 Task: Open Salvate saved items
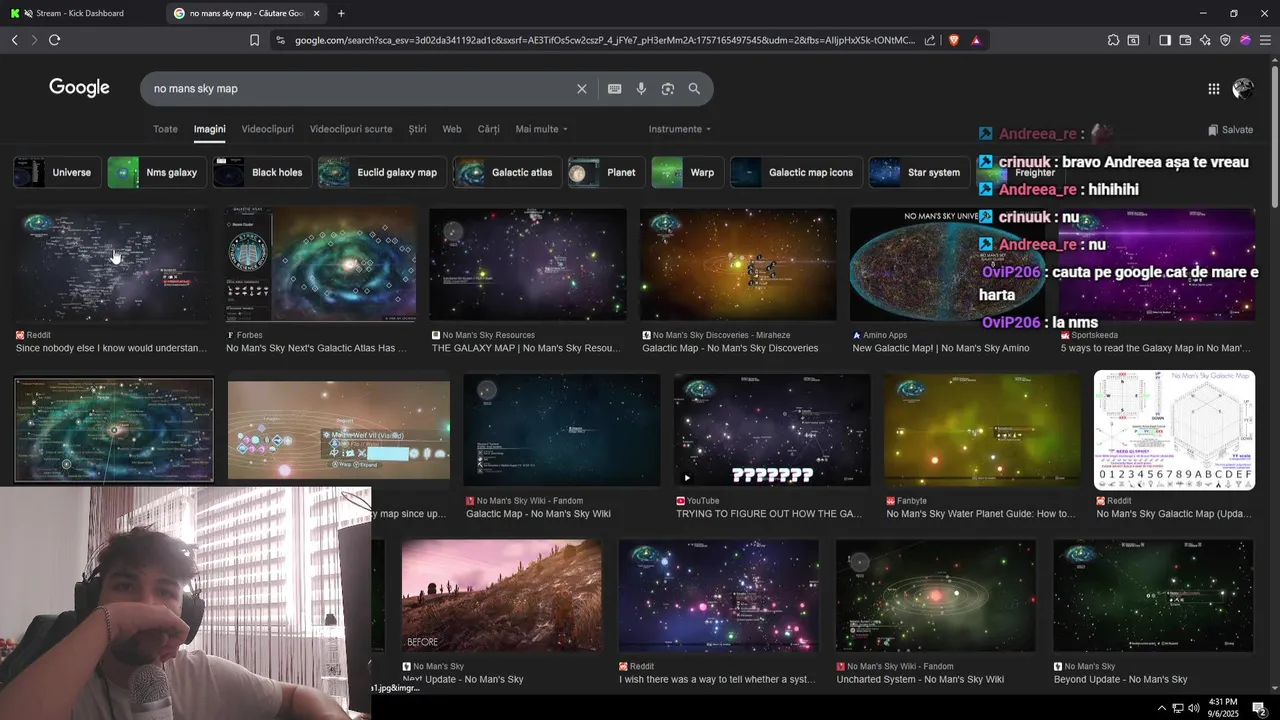pyautogui.click(x=1230, y=130)
